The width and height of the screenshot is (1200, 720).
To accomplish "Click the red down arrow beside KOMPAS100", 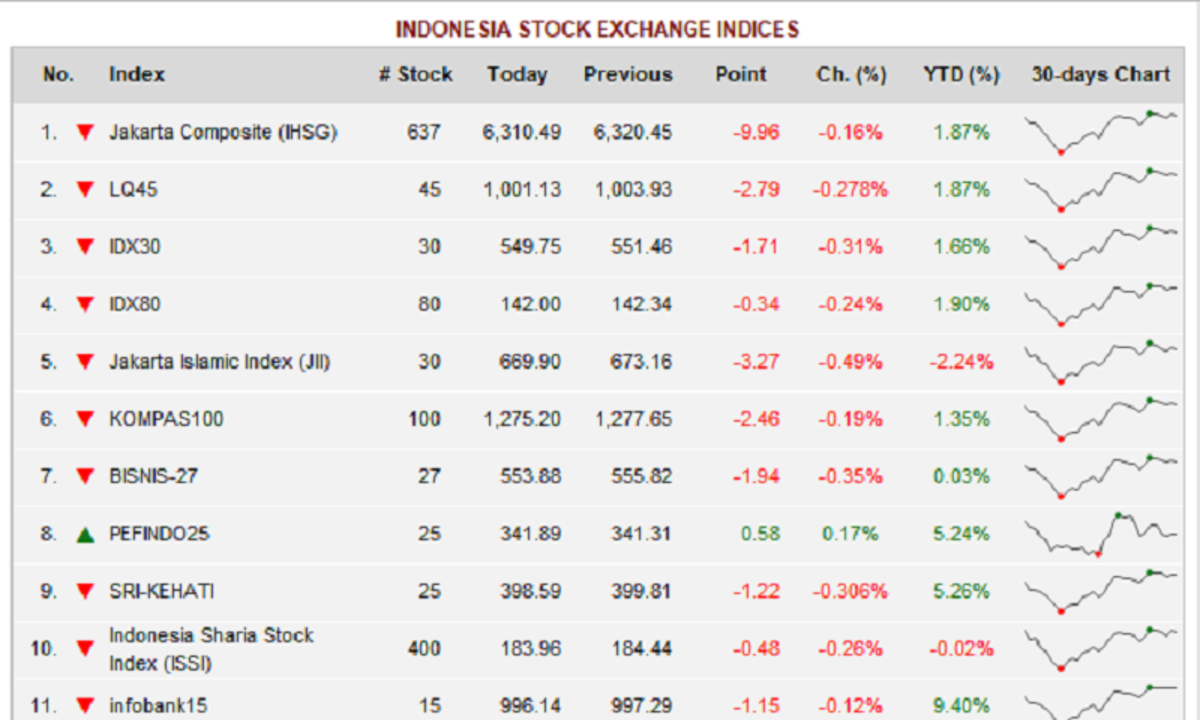I will 85,419.
